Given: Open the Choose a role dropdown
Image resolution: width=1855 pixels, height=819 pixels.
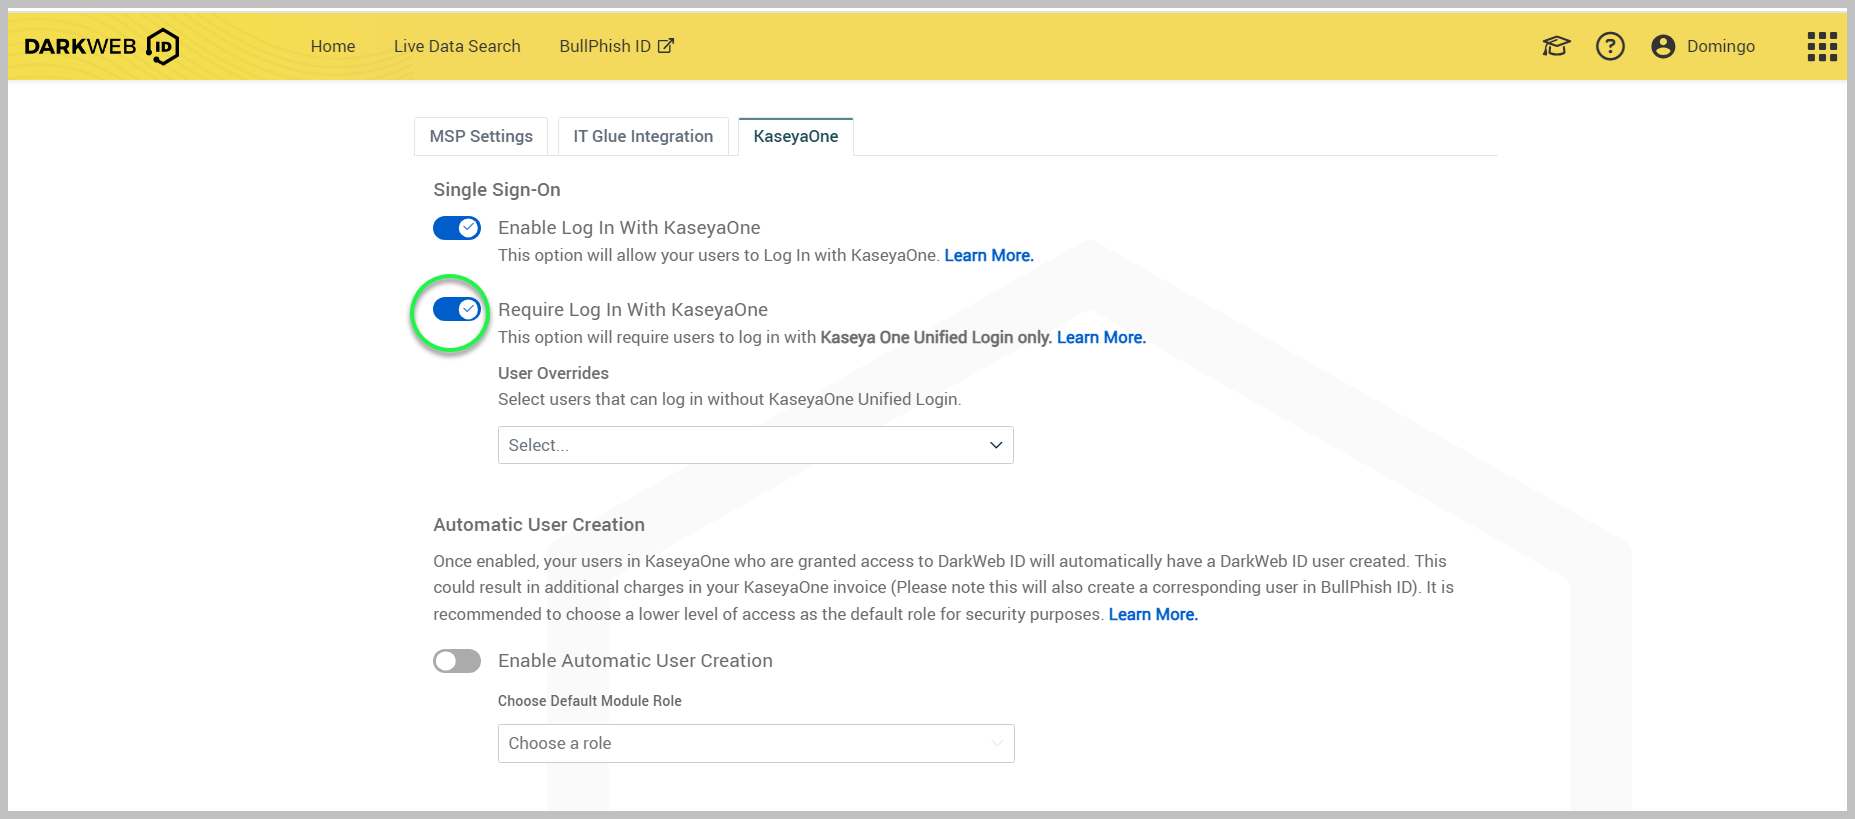Looking at the screenshot, I should pyautogui.click(x=755, y=743).
